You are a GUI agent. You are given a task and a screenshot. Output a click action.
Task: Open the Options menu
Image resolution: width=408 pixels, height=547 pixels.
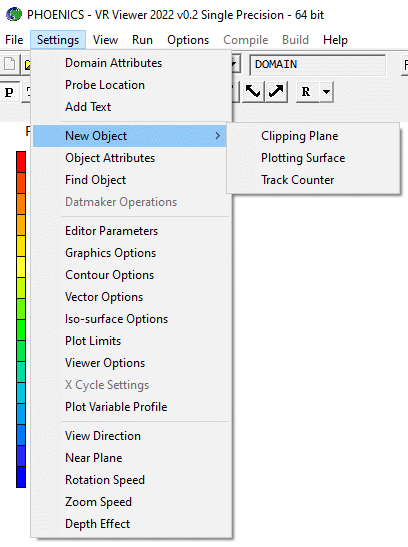[188, 40]
